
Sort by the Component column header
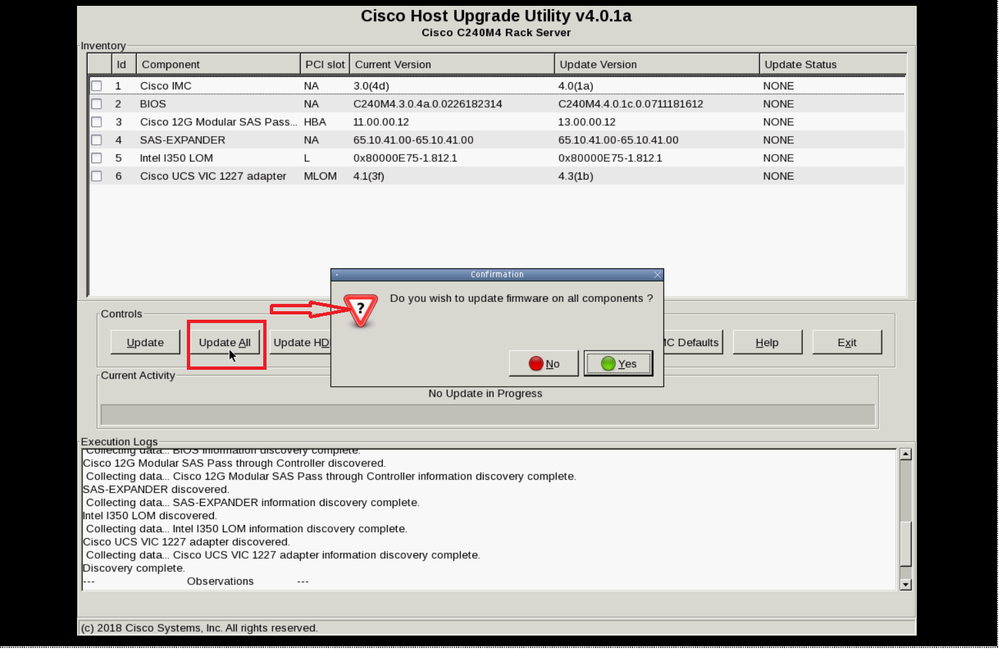(x=218, y=64)
